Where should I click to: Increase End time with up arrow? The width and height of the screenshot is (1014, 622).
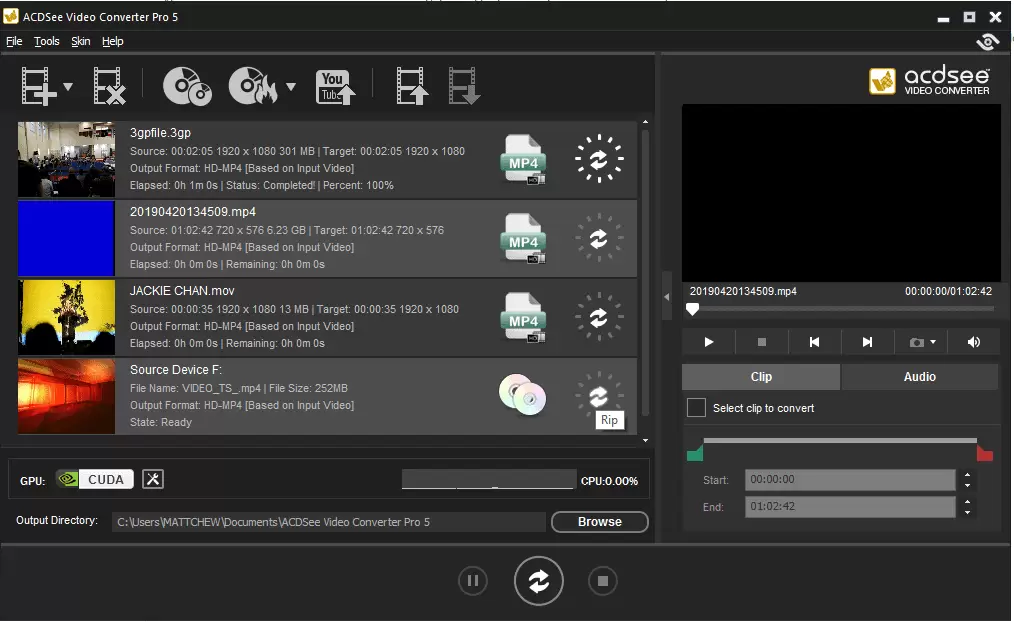[967, 501]
